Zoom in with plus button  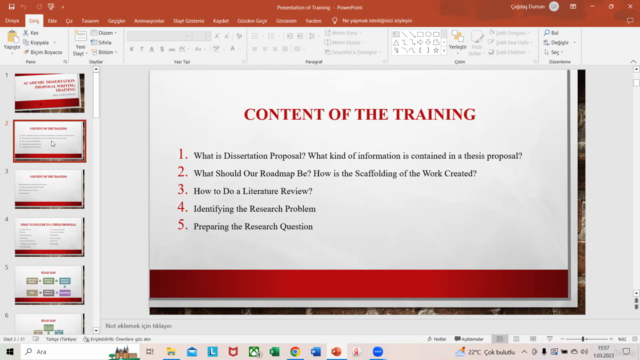click(611, 339)
